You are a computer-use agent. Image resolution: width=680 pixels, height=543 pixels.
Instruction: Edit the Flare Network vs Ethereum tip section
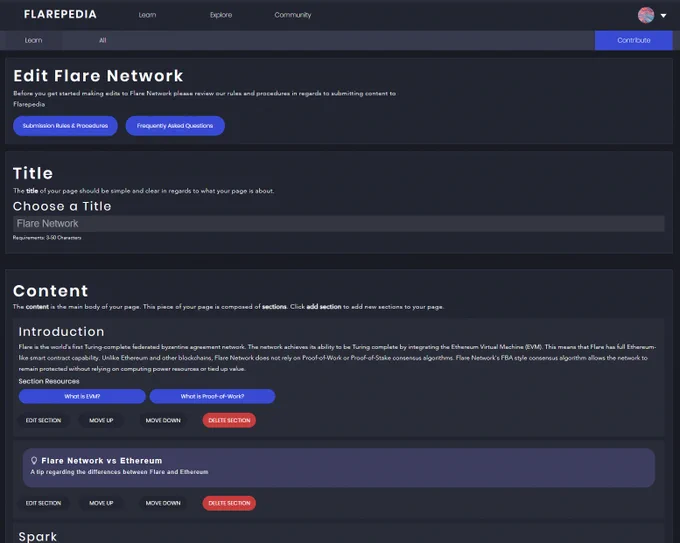43,503
